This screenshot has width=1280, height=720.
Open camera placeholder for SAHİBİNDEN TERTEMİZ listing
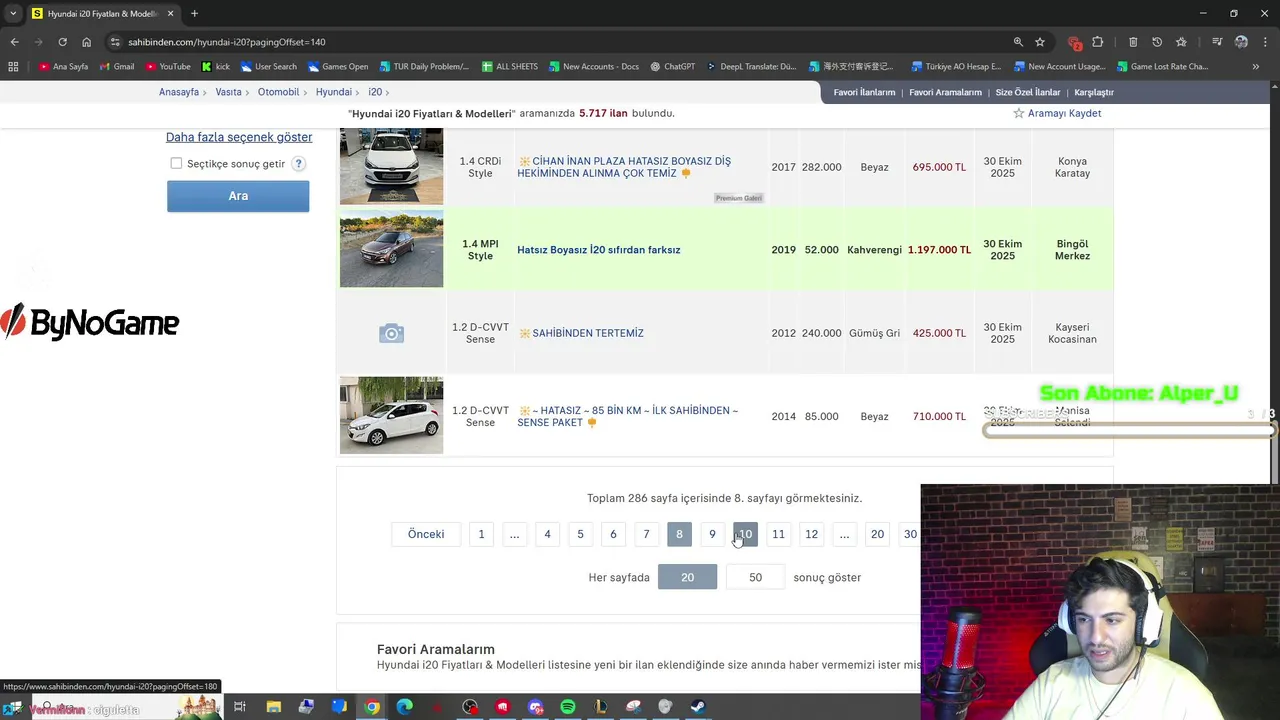(391, 333)
